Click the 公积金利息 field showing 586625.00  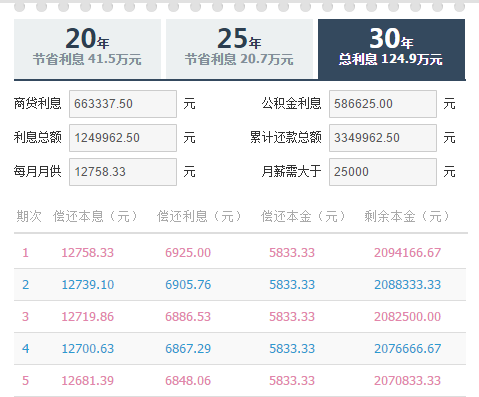tap(383, 104)
